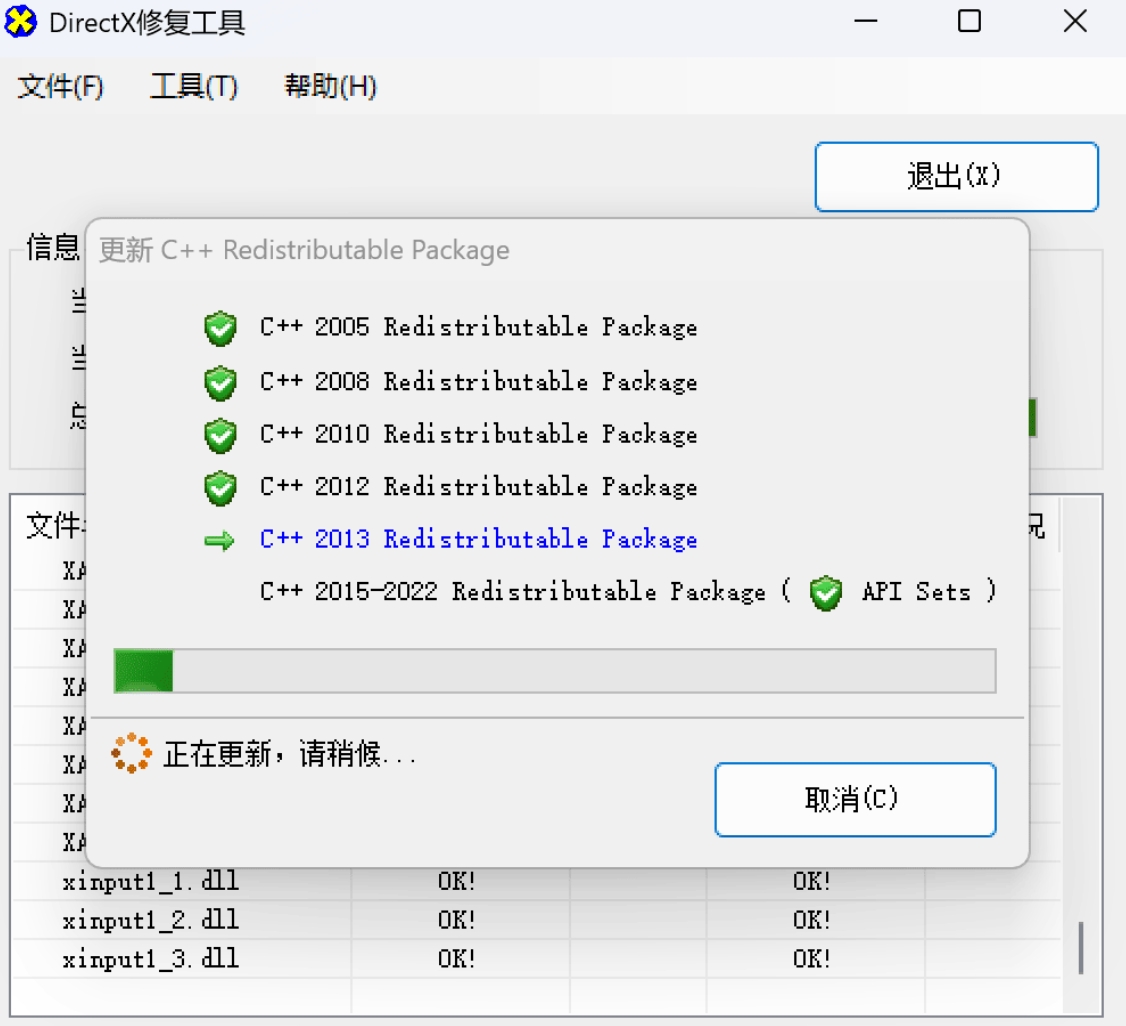Open the 文件(F) menu
The height and width of the screenshot is (1026, 1126).
61,87
